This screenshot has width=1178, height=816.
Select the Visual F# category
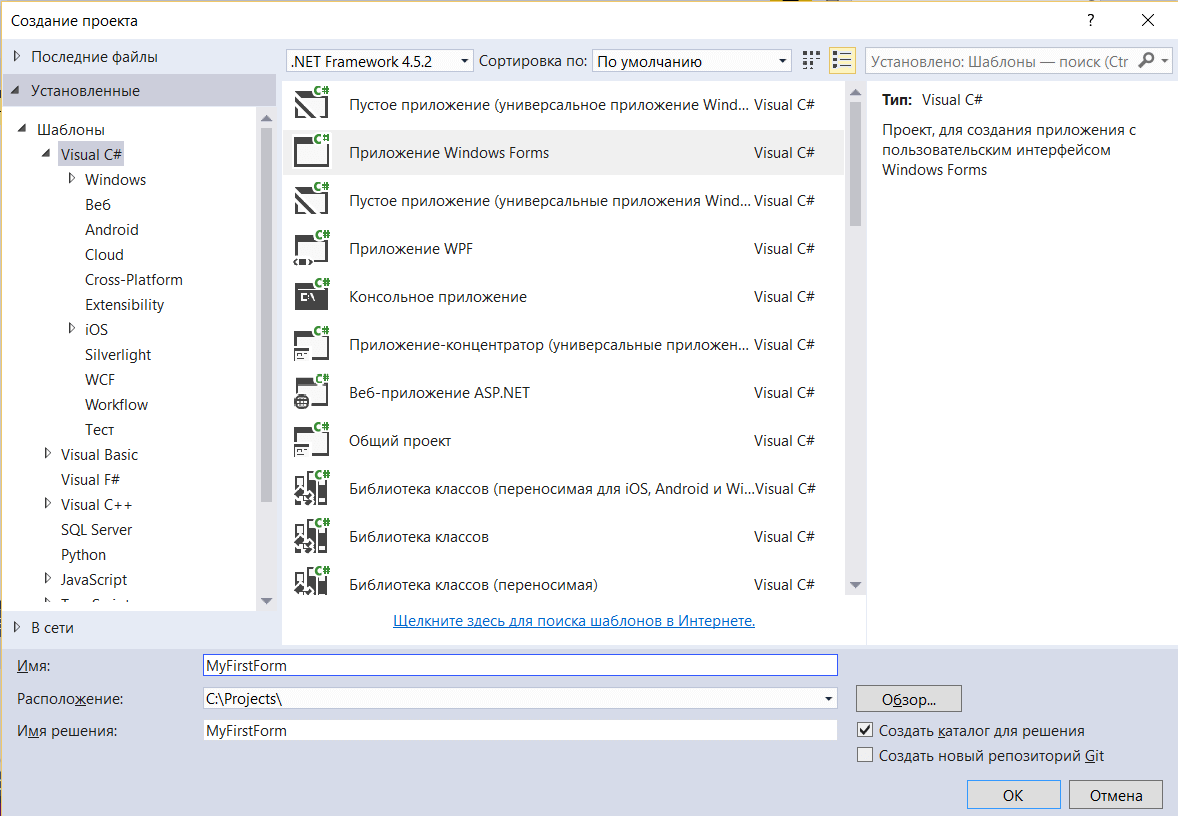[90, 479]
